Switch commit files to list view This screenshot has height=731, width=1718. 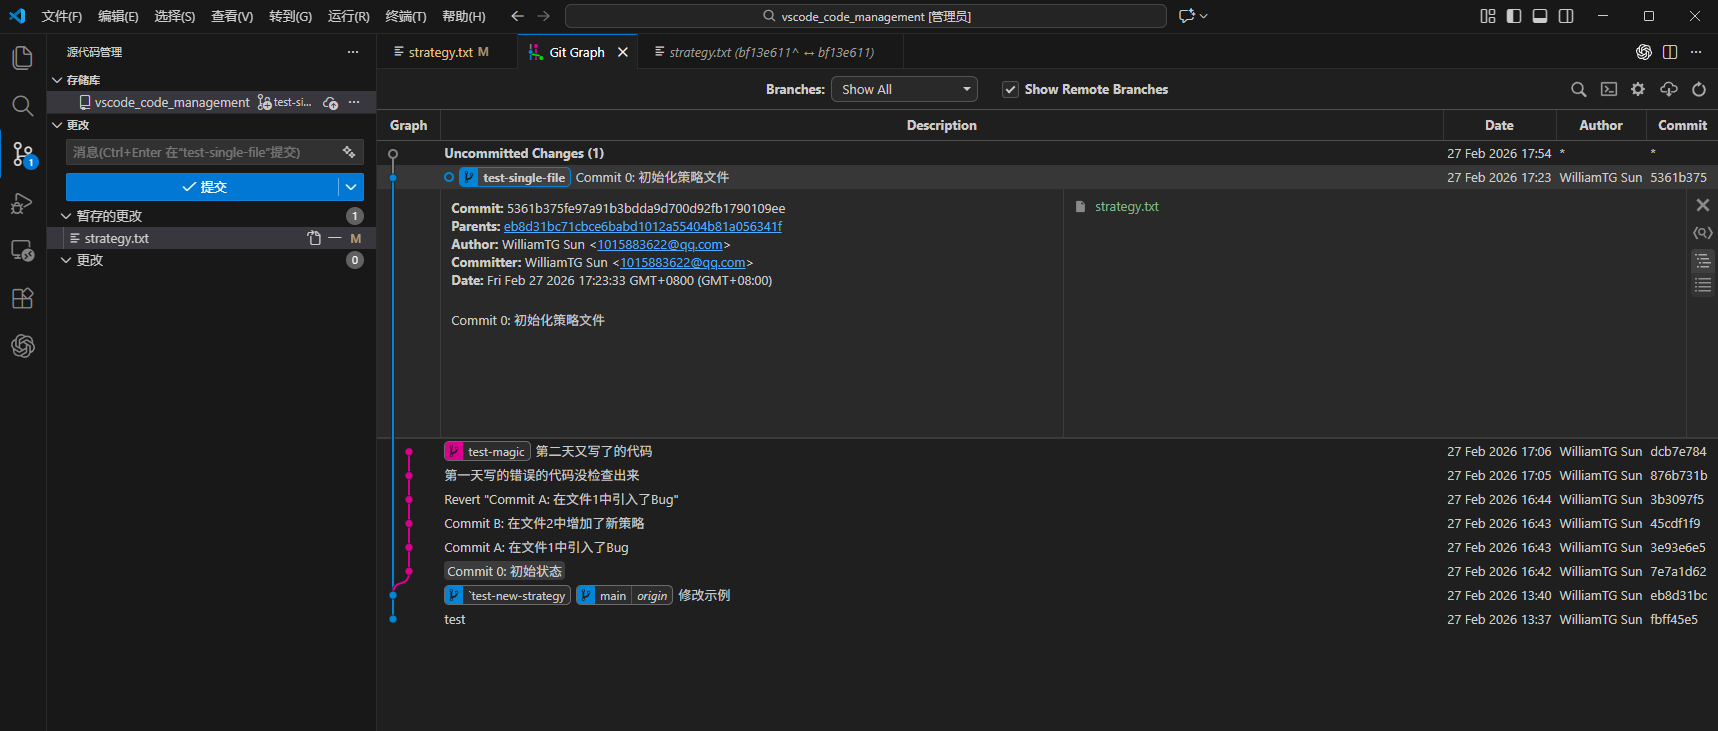(1703, 285)
